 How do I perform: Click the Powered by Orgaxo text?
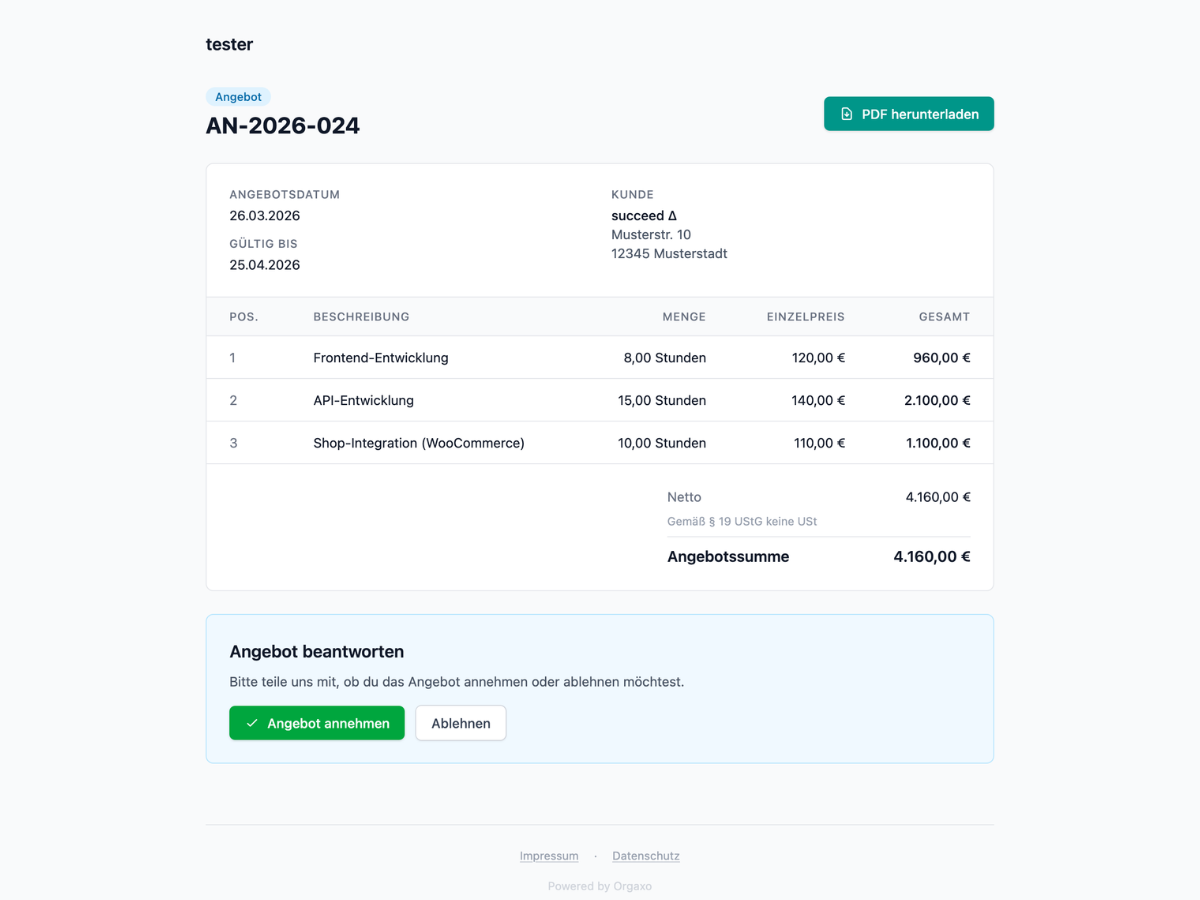coord(600,886)
